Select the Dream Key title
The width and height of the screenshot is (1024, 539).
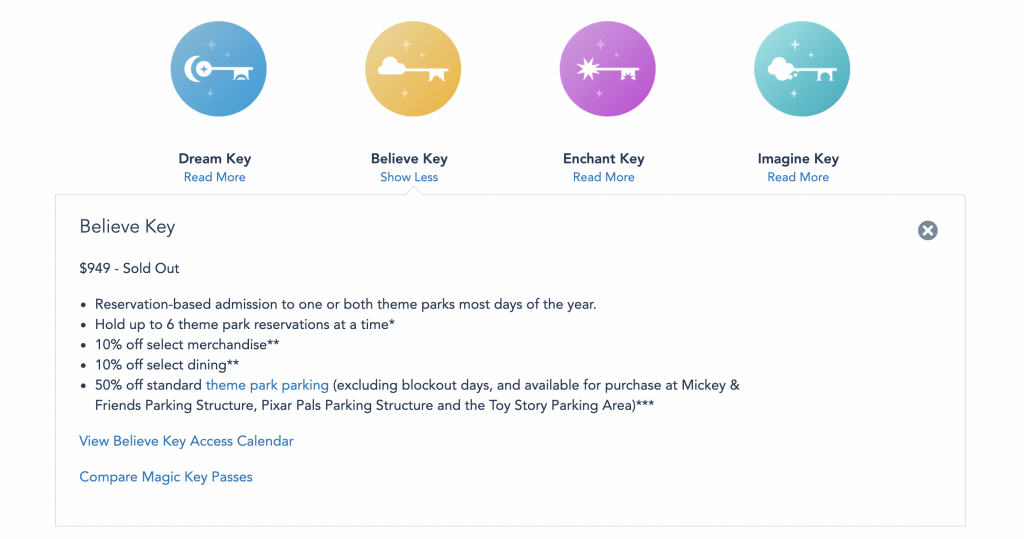[x=215, y=159]
